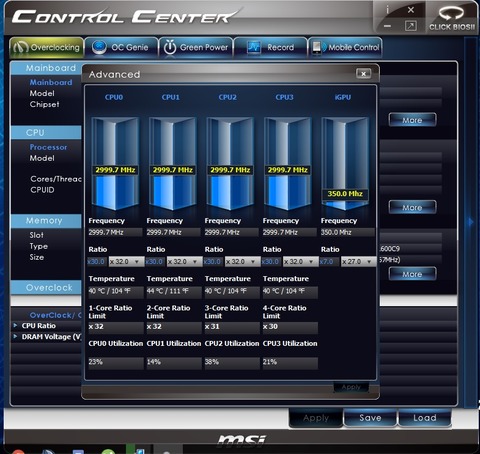Switch to the OC Genie tab

point(121,47)
